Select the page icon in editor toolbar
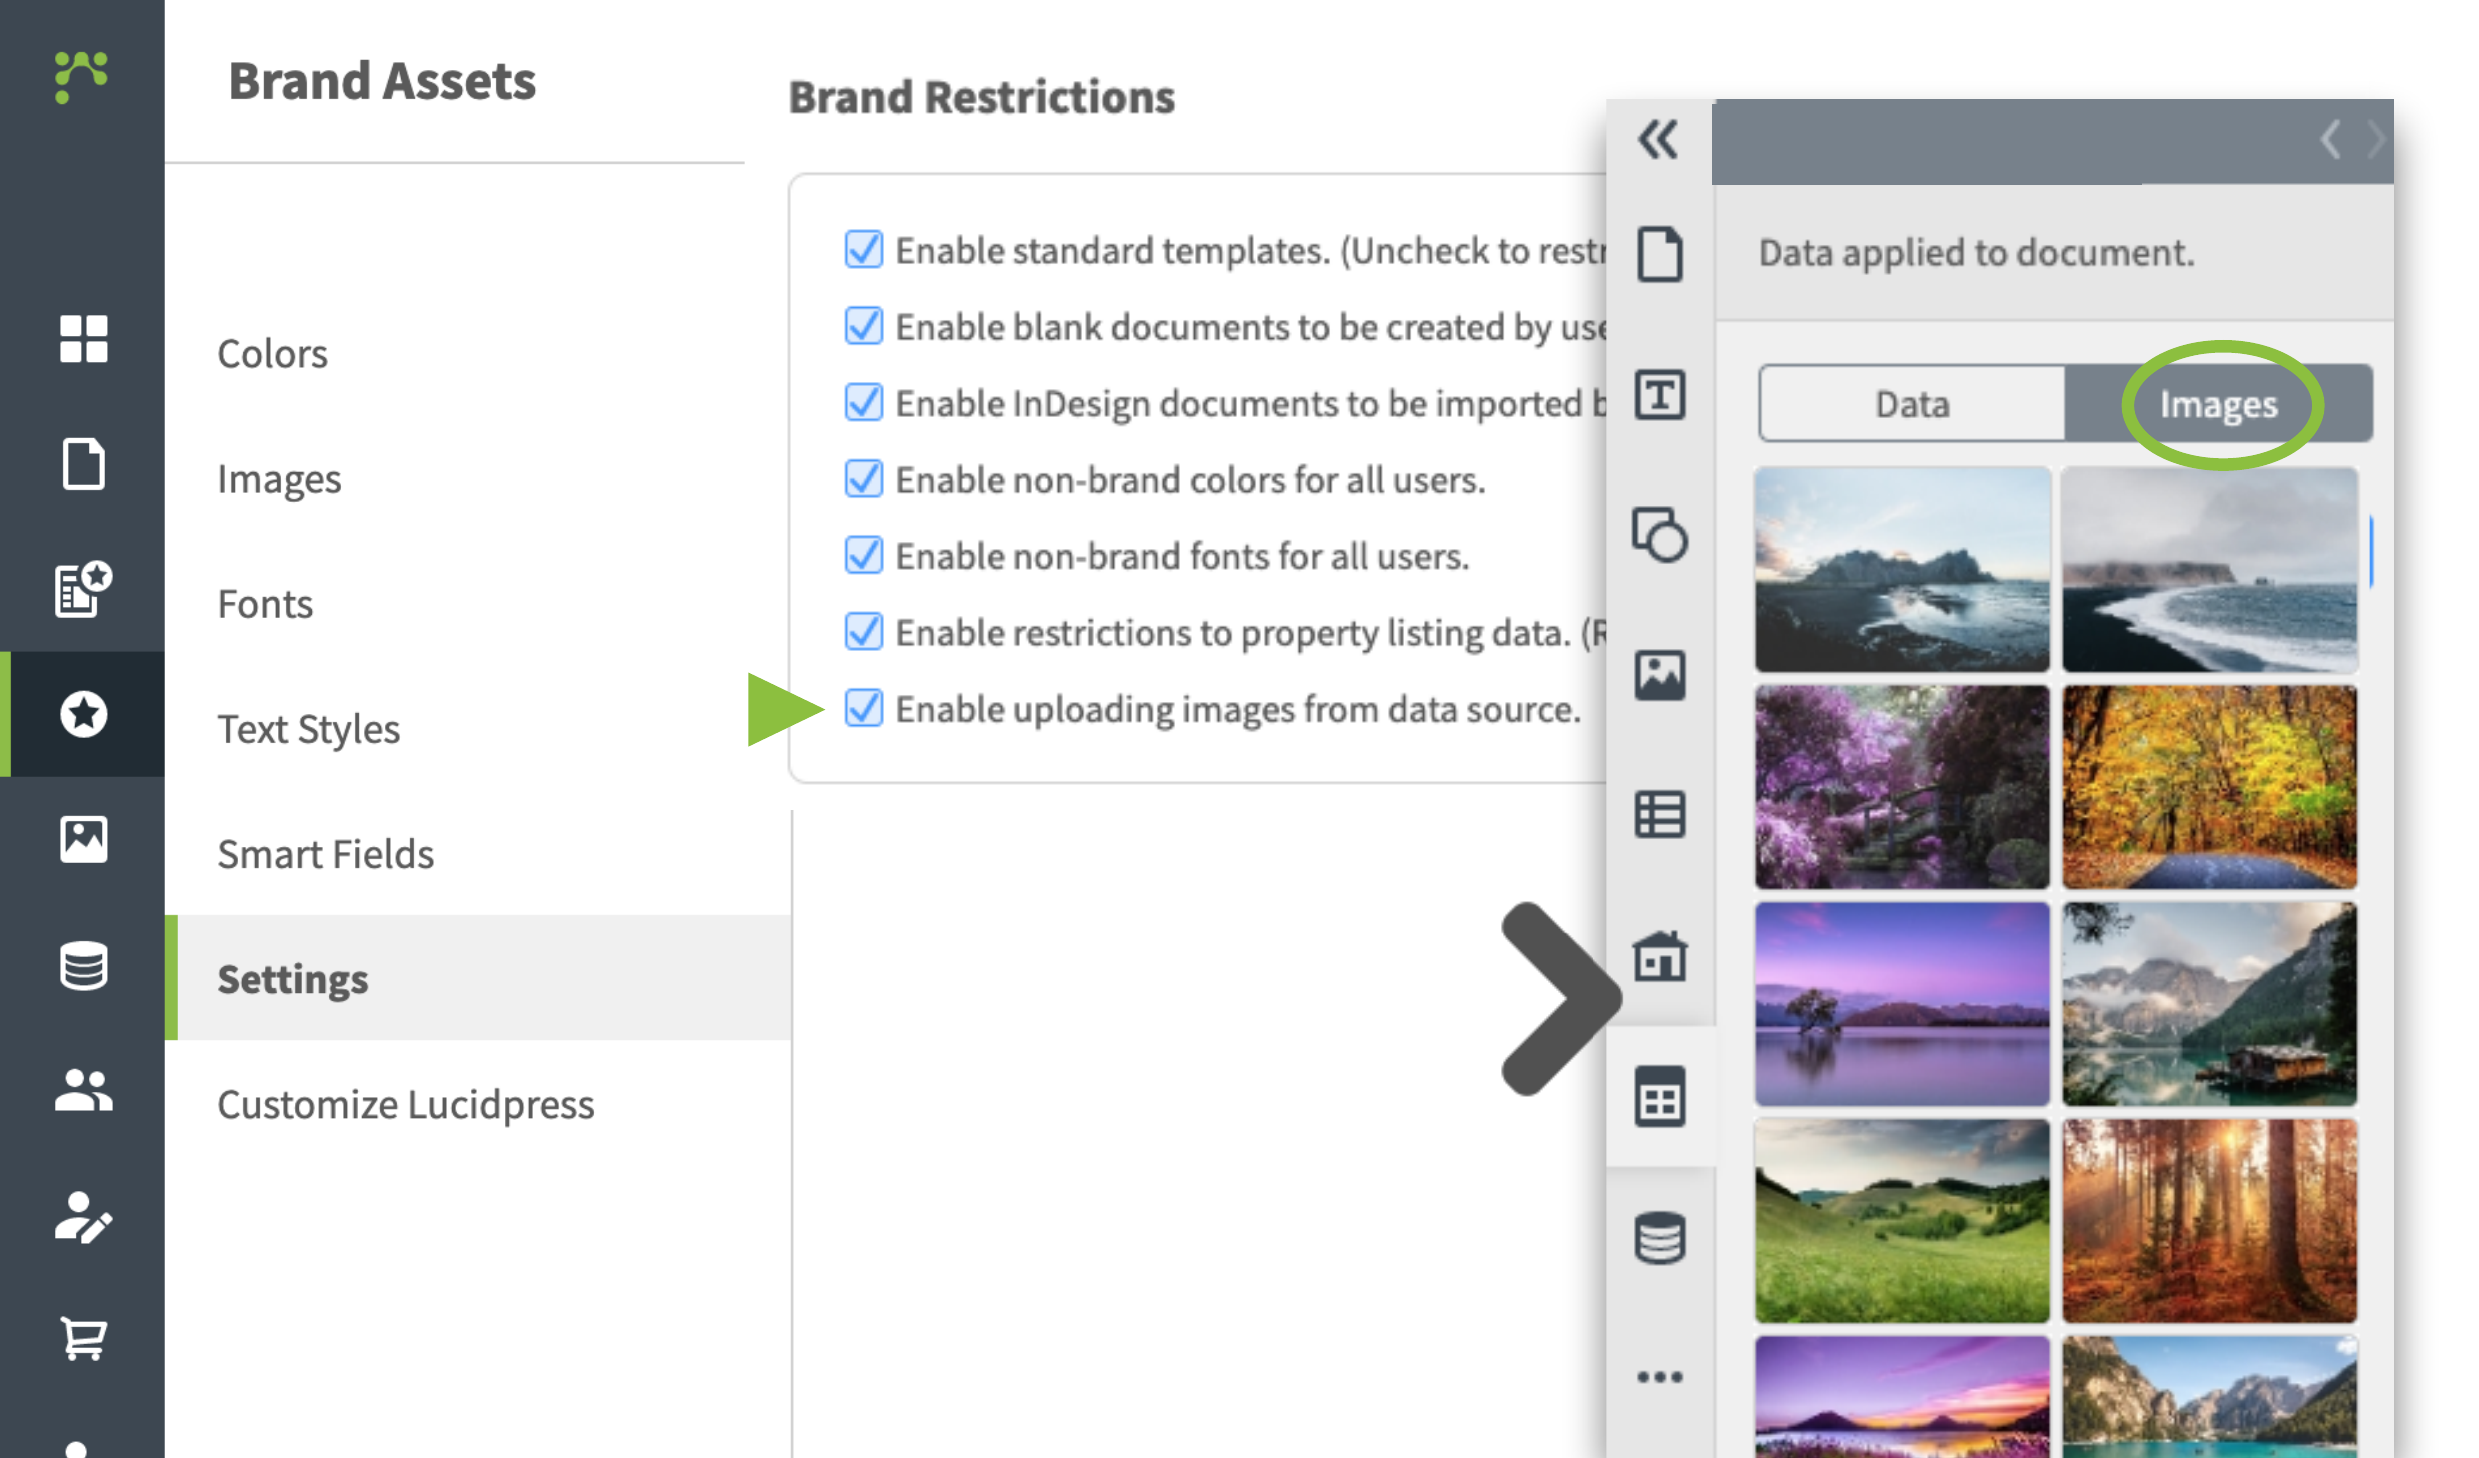This screenshot has width=2479, height=1458. [x=1659, y=254]
